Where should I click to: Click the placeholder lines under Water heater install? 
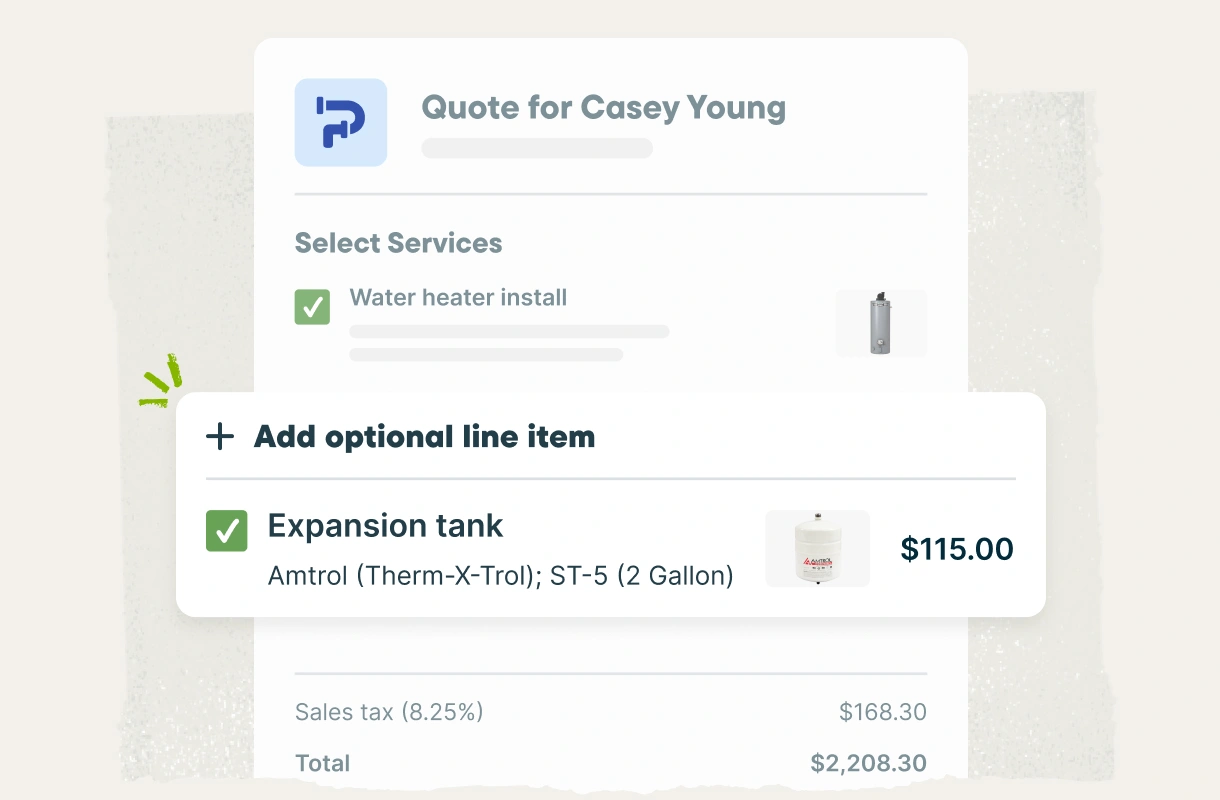[x=508, y=342]
